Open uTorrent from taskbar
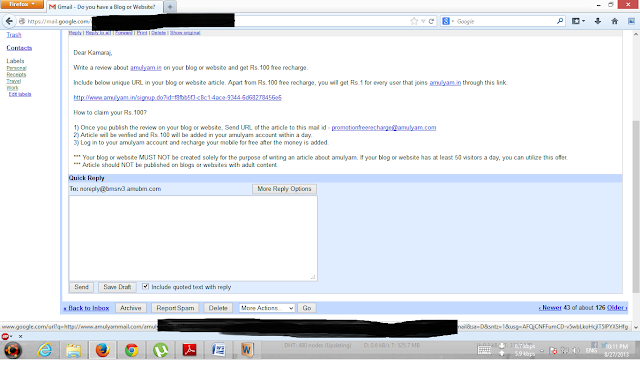 160,350
